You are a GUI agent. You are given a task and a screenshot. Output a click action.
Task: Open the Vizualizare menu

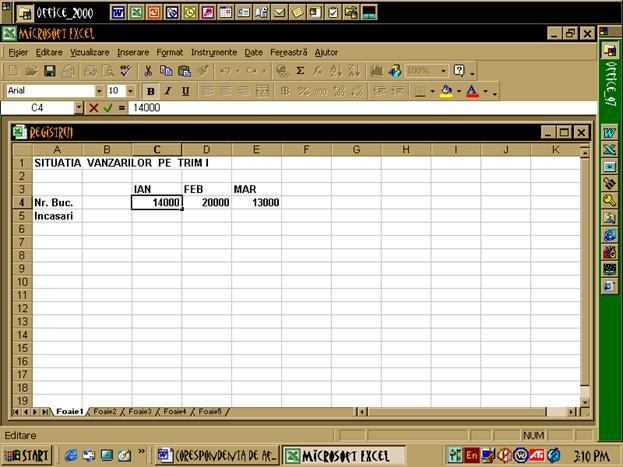click(89, 52)
